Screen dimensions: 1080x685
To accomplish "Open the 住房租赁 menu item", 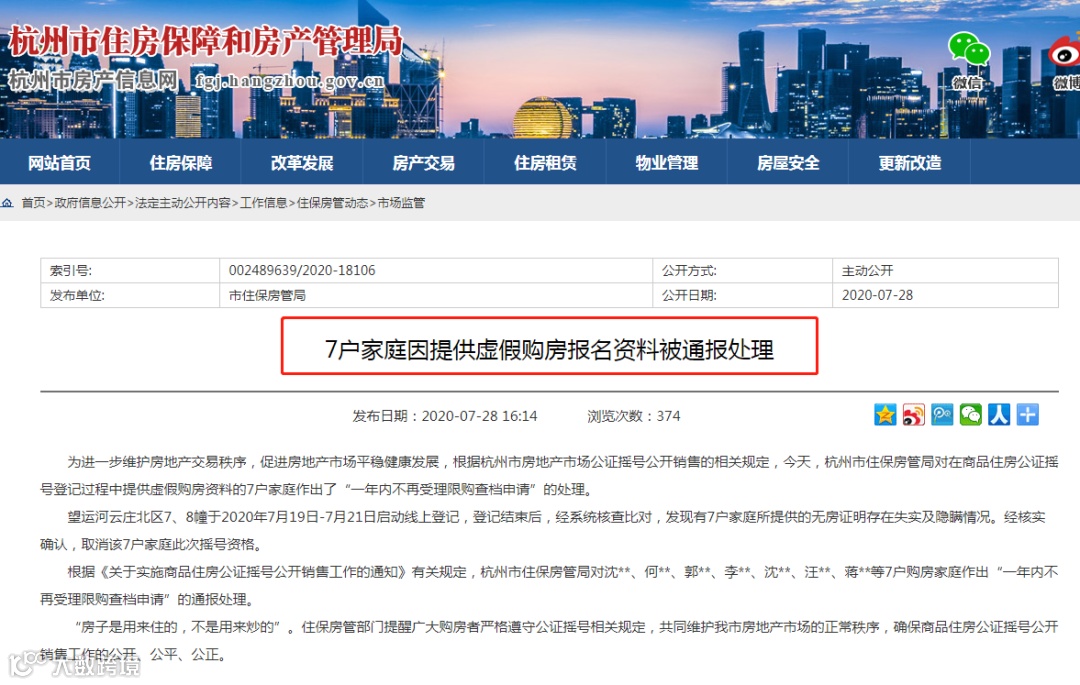I will pos(545,163).
